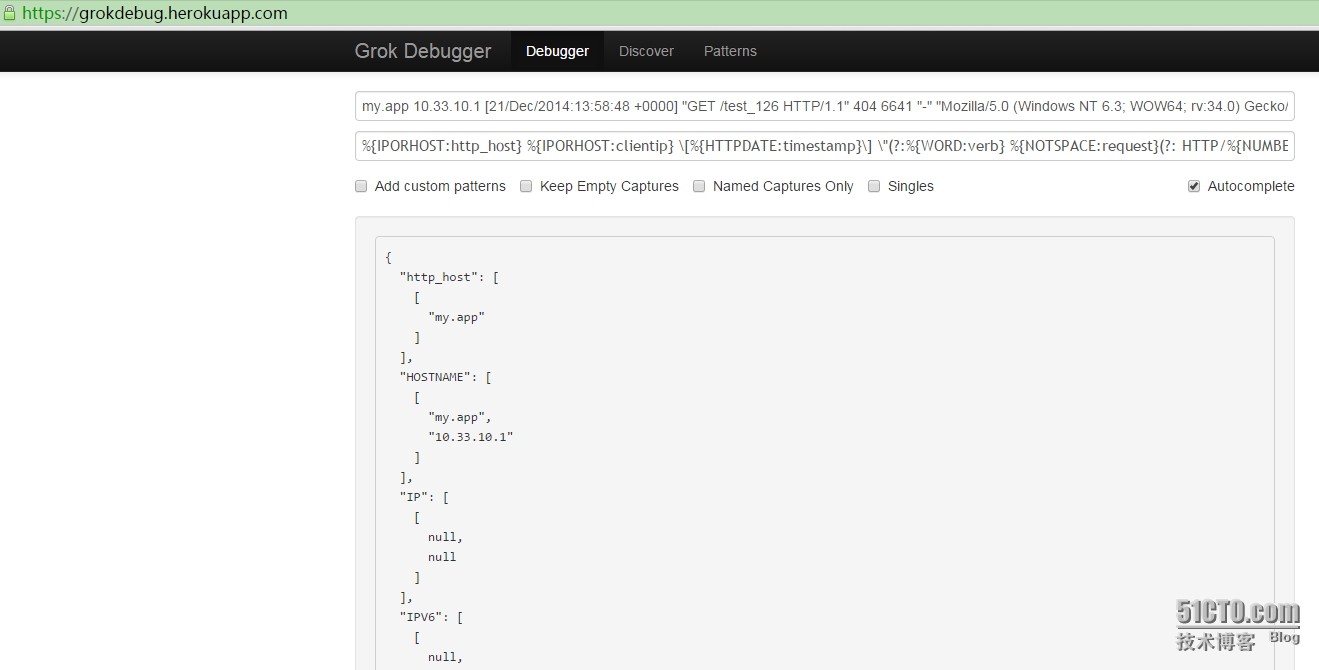Image resolution: width=1319 pixels, height=670 pixels.
Task: Open the Discover tab
Action: point(646,51)
